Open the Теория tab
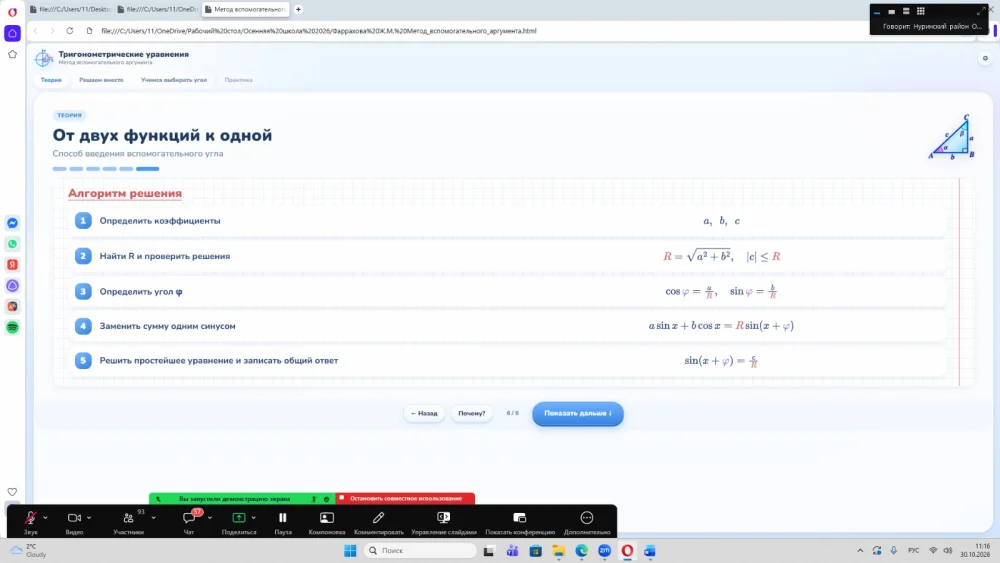The image size is (1000, 563). (51, 80)
